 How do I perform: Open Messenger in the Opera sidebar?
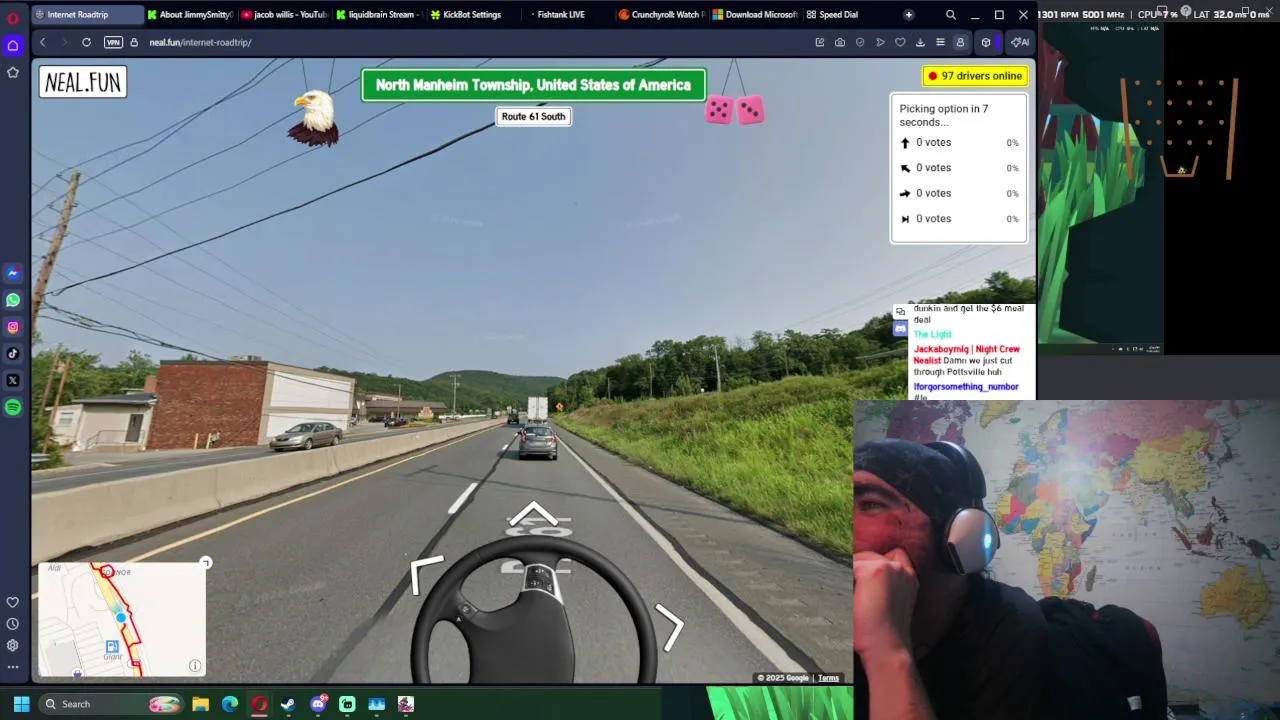13,273
